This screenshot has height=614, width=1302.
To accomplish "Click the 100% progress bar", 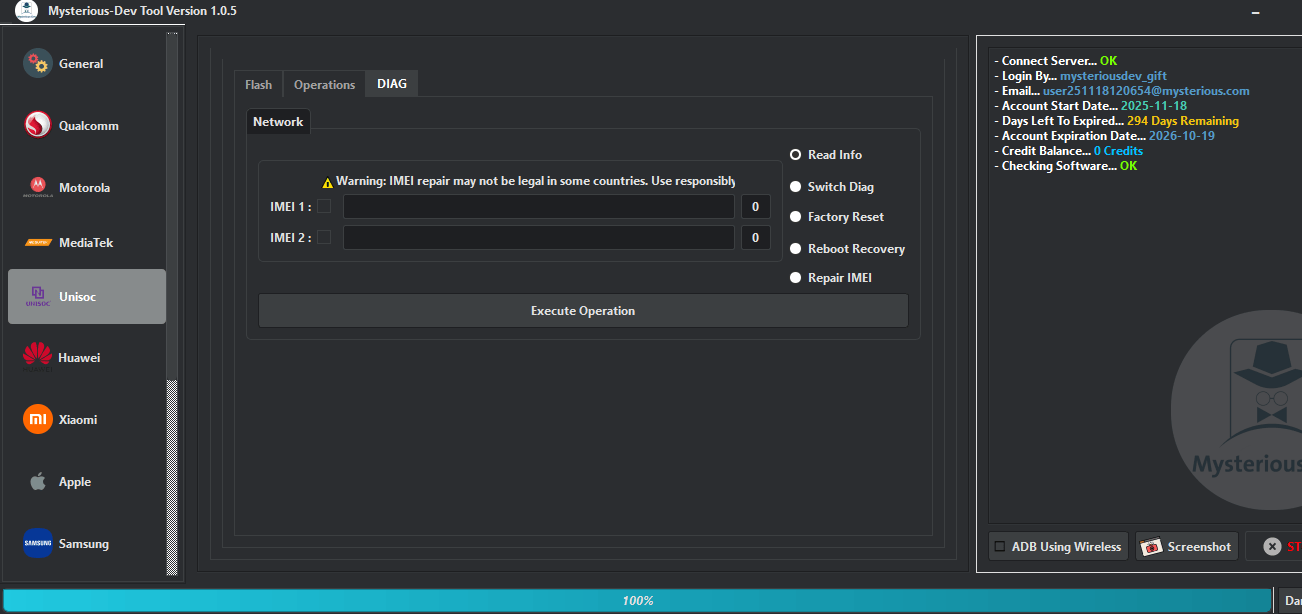I will click(639, 600).
